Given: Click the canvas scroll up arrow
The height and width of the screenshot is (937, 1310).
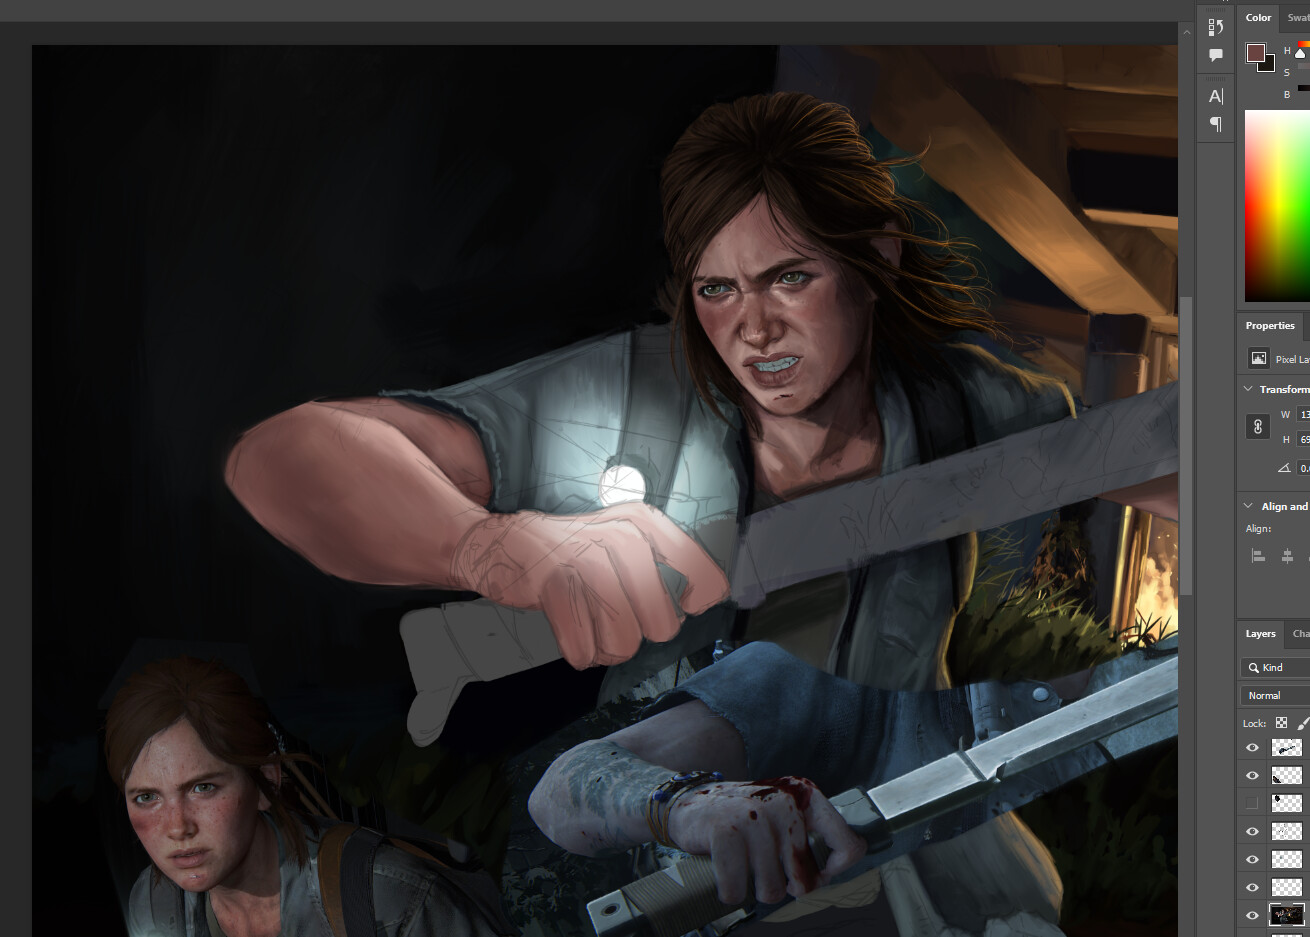Looking at the screenshot, I should click(1186, 32).
